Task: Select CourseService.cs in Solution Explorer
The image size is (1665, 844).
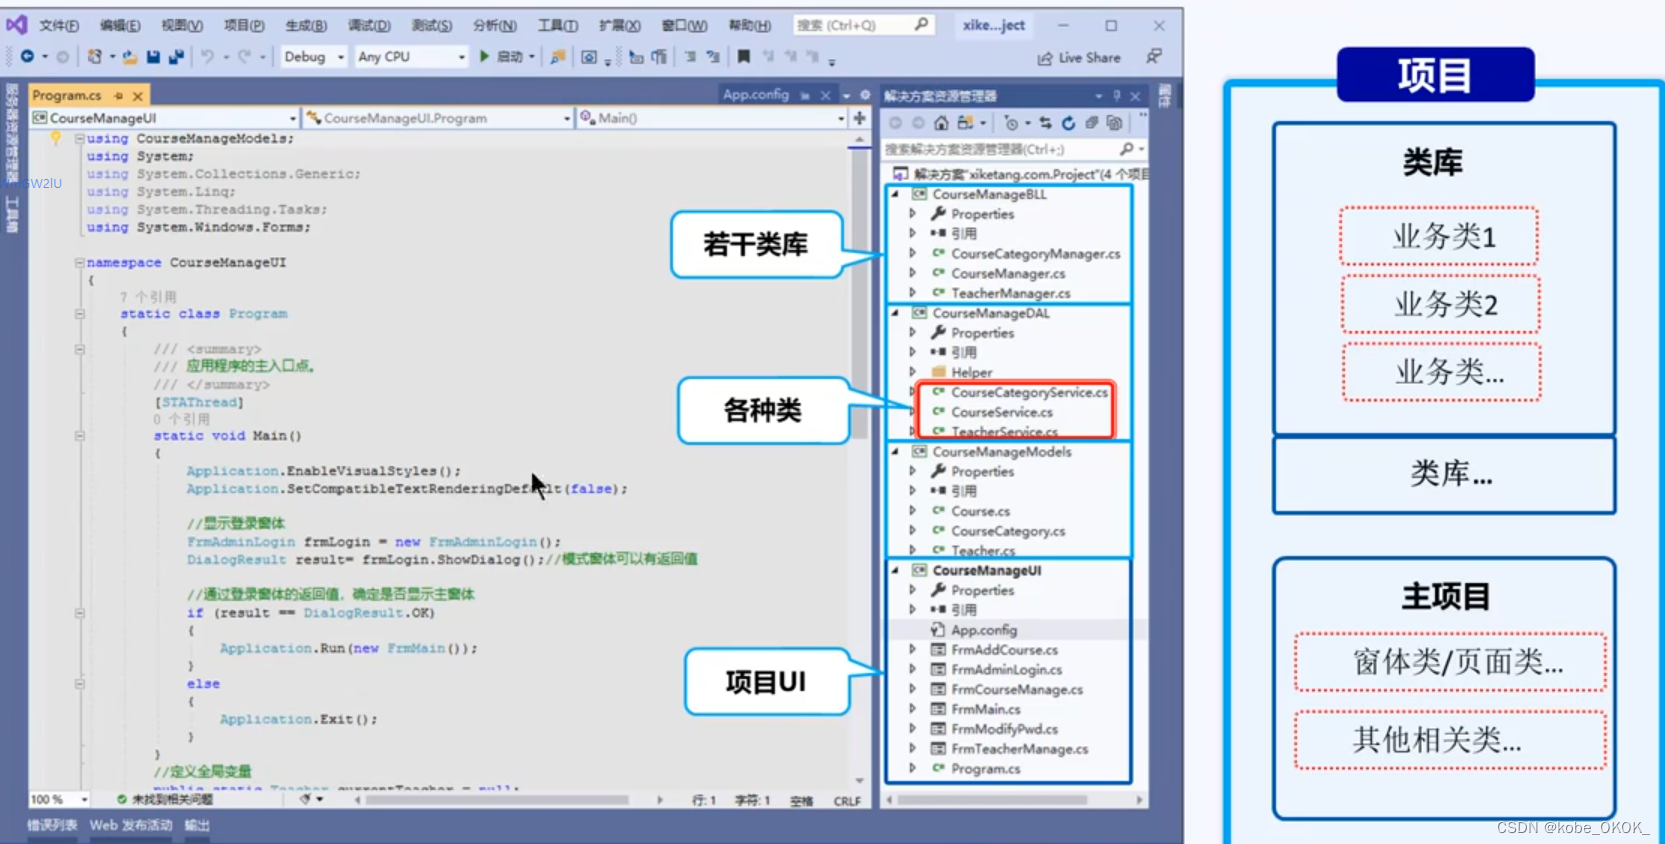Action: click(x=1001, y=412)
